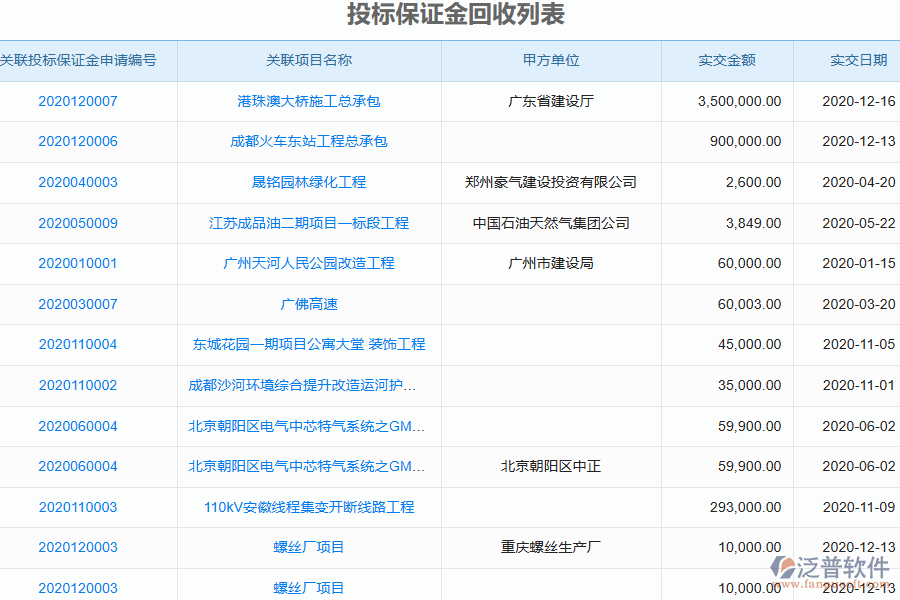Select the 螺丝厂项目 link in bottom row
Viewport: 900px width, 600px height.
click(x=305, y=587)
